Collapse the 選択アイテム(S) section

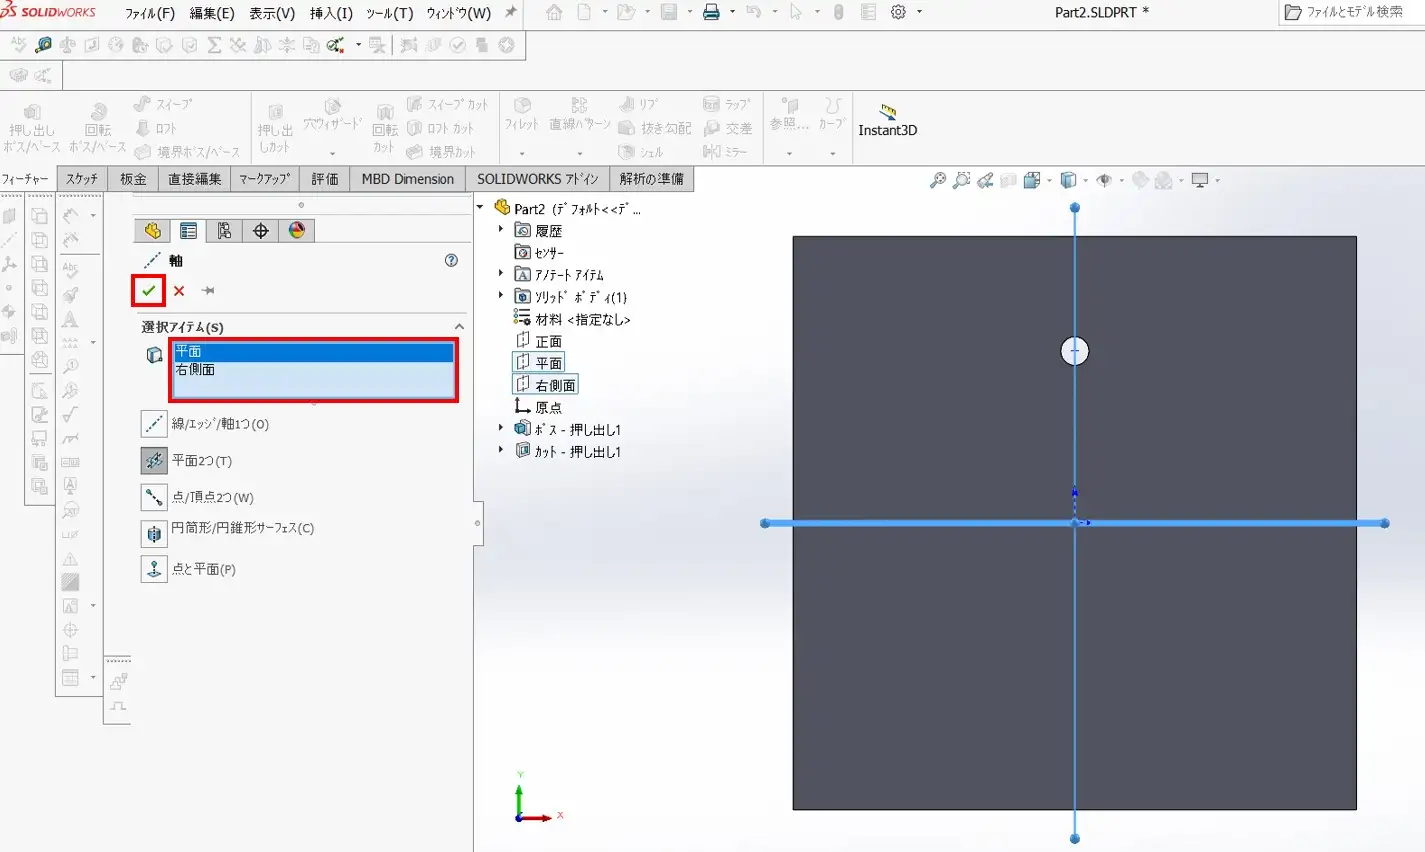pos(459,327)
